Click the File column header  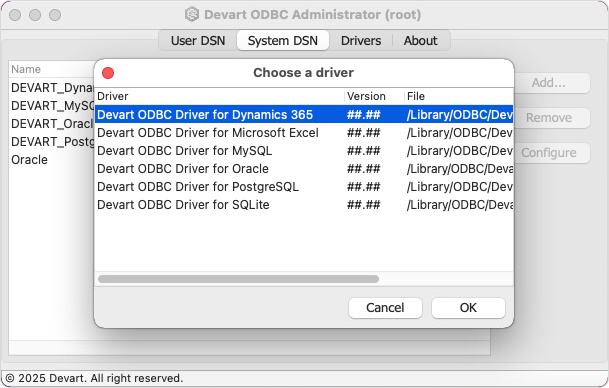coord(459,96)
